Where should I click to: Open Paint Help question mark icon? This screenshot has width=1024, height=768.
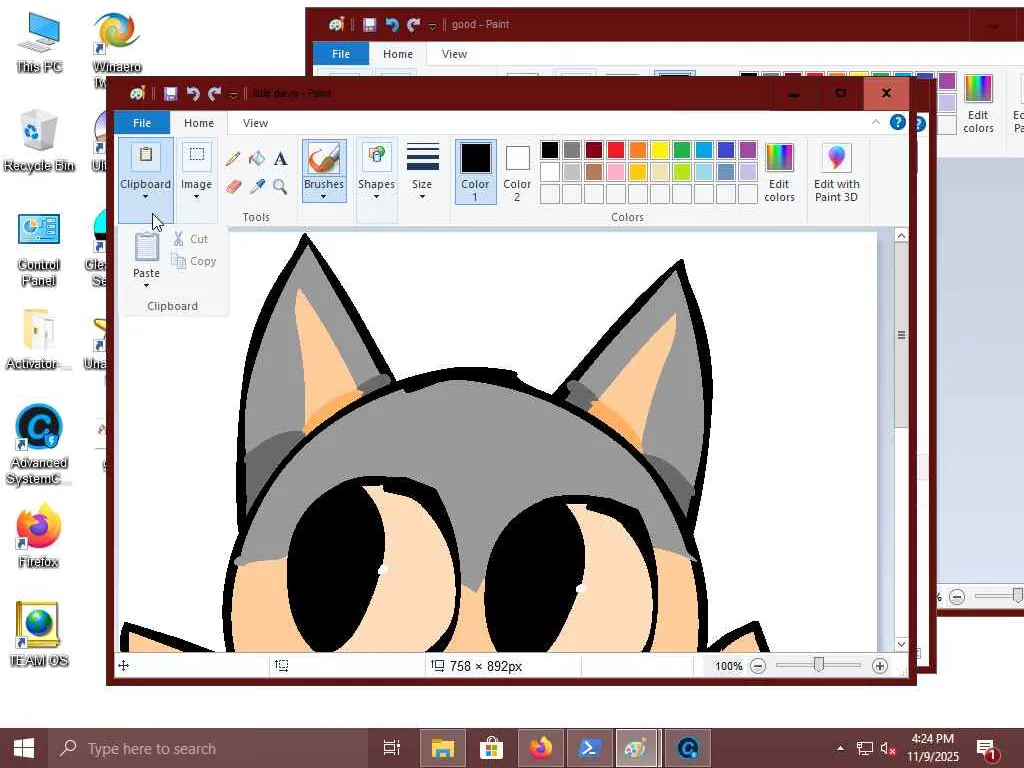tap(897, 122)
